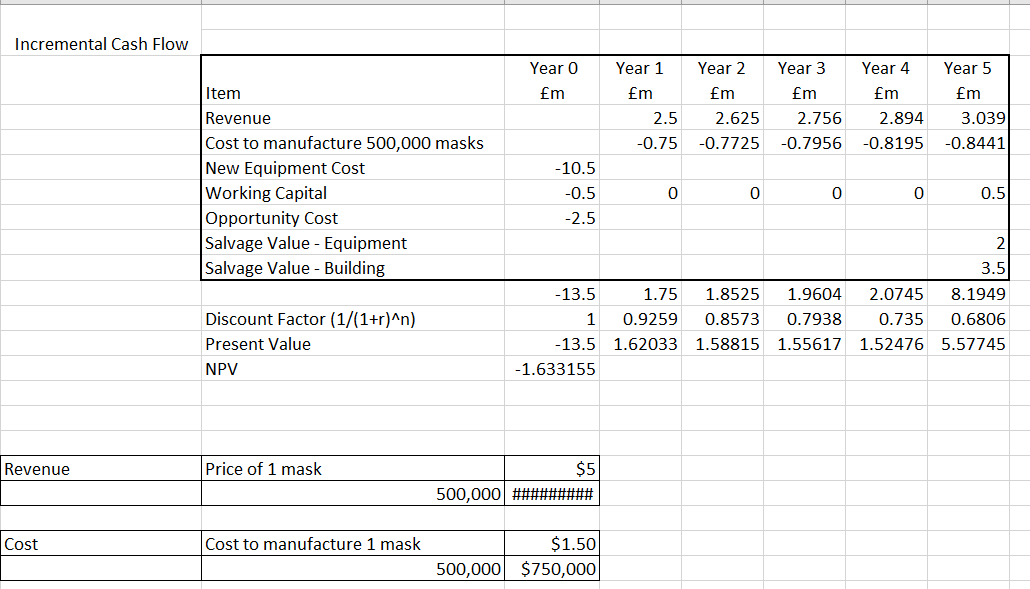The width and height of the screenshot is (1030, 589).
Task: Click the 'Working Capital' label cell
Action: [x=353, y=193]
